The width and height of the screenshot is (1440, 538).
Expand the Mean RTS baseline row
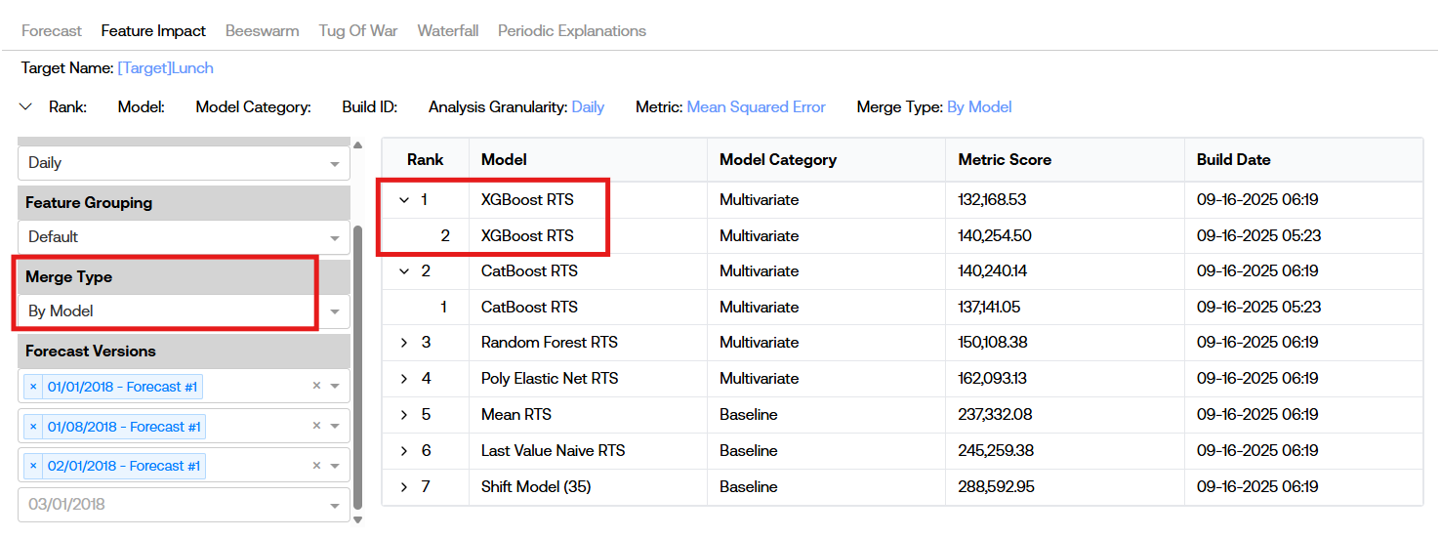[404, 414]
